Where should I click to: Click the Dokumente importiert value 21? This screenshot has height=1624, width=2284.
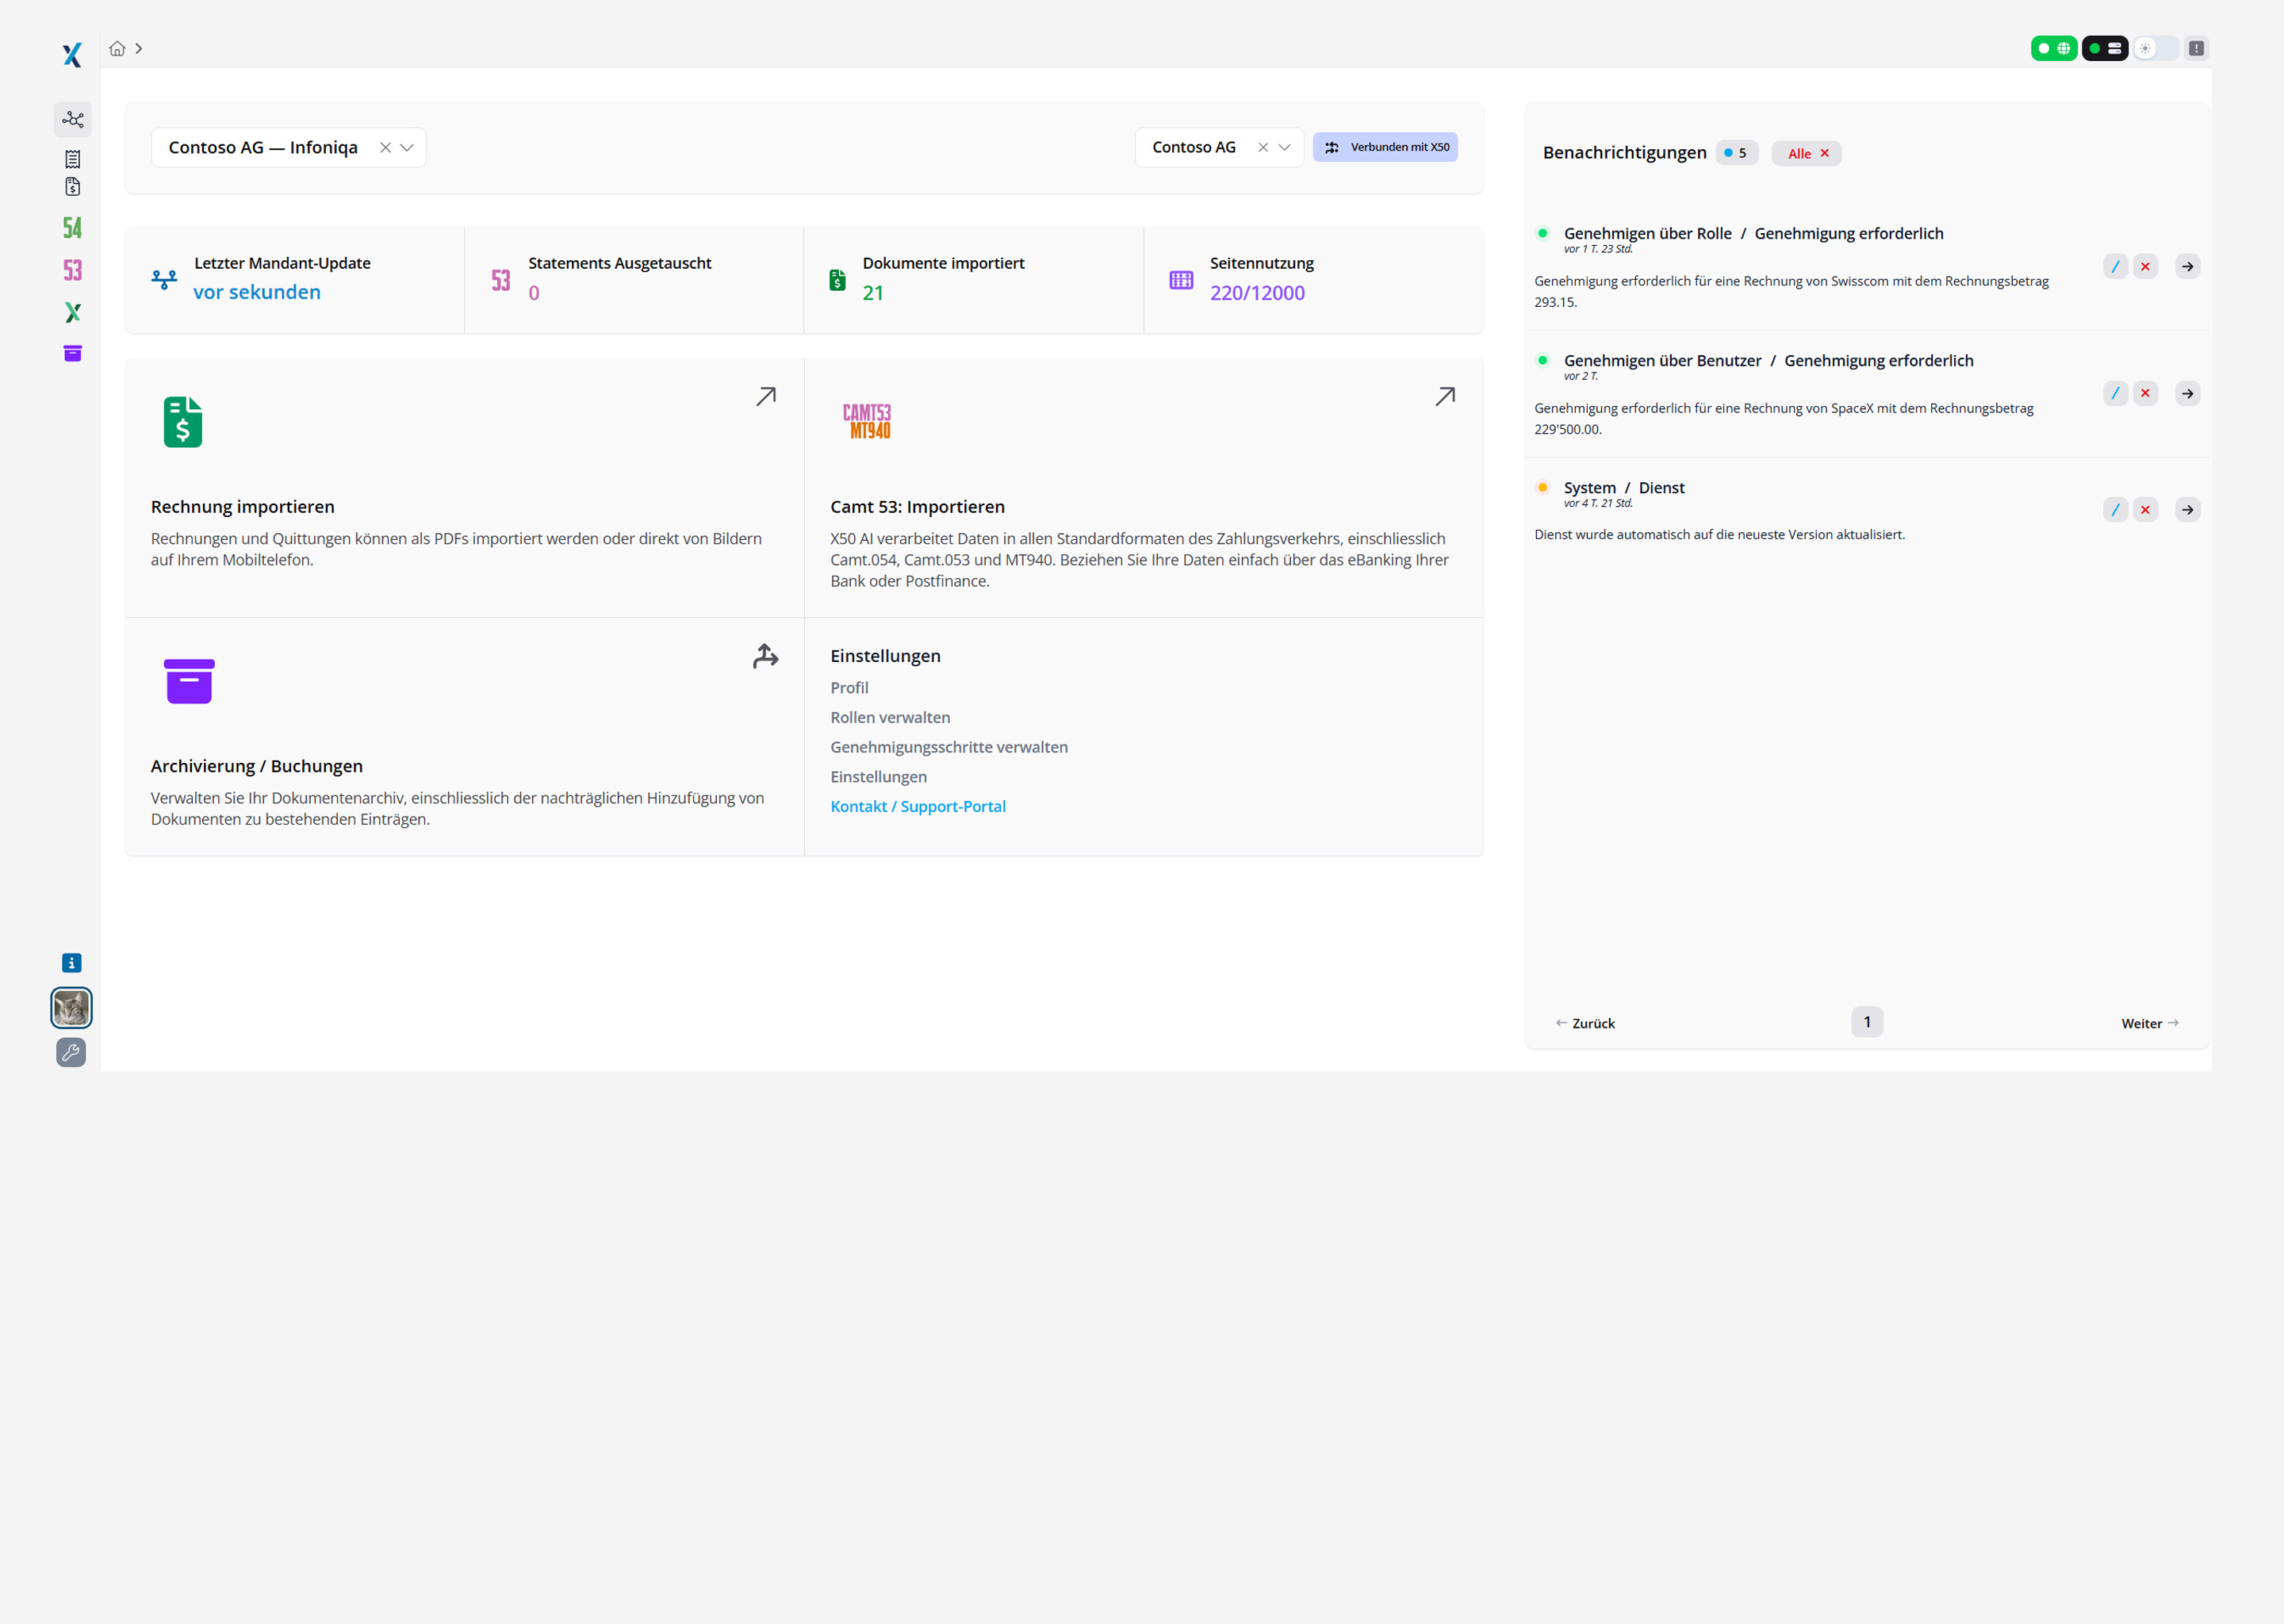tap(873, 293)
